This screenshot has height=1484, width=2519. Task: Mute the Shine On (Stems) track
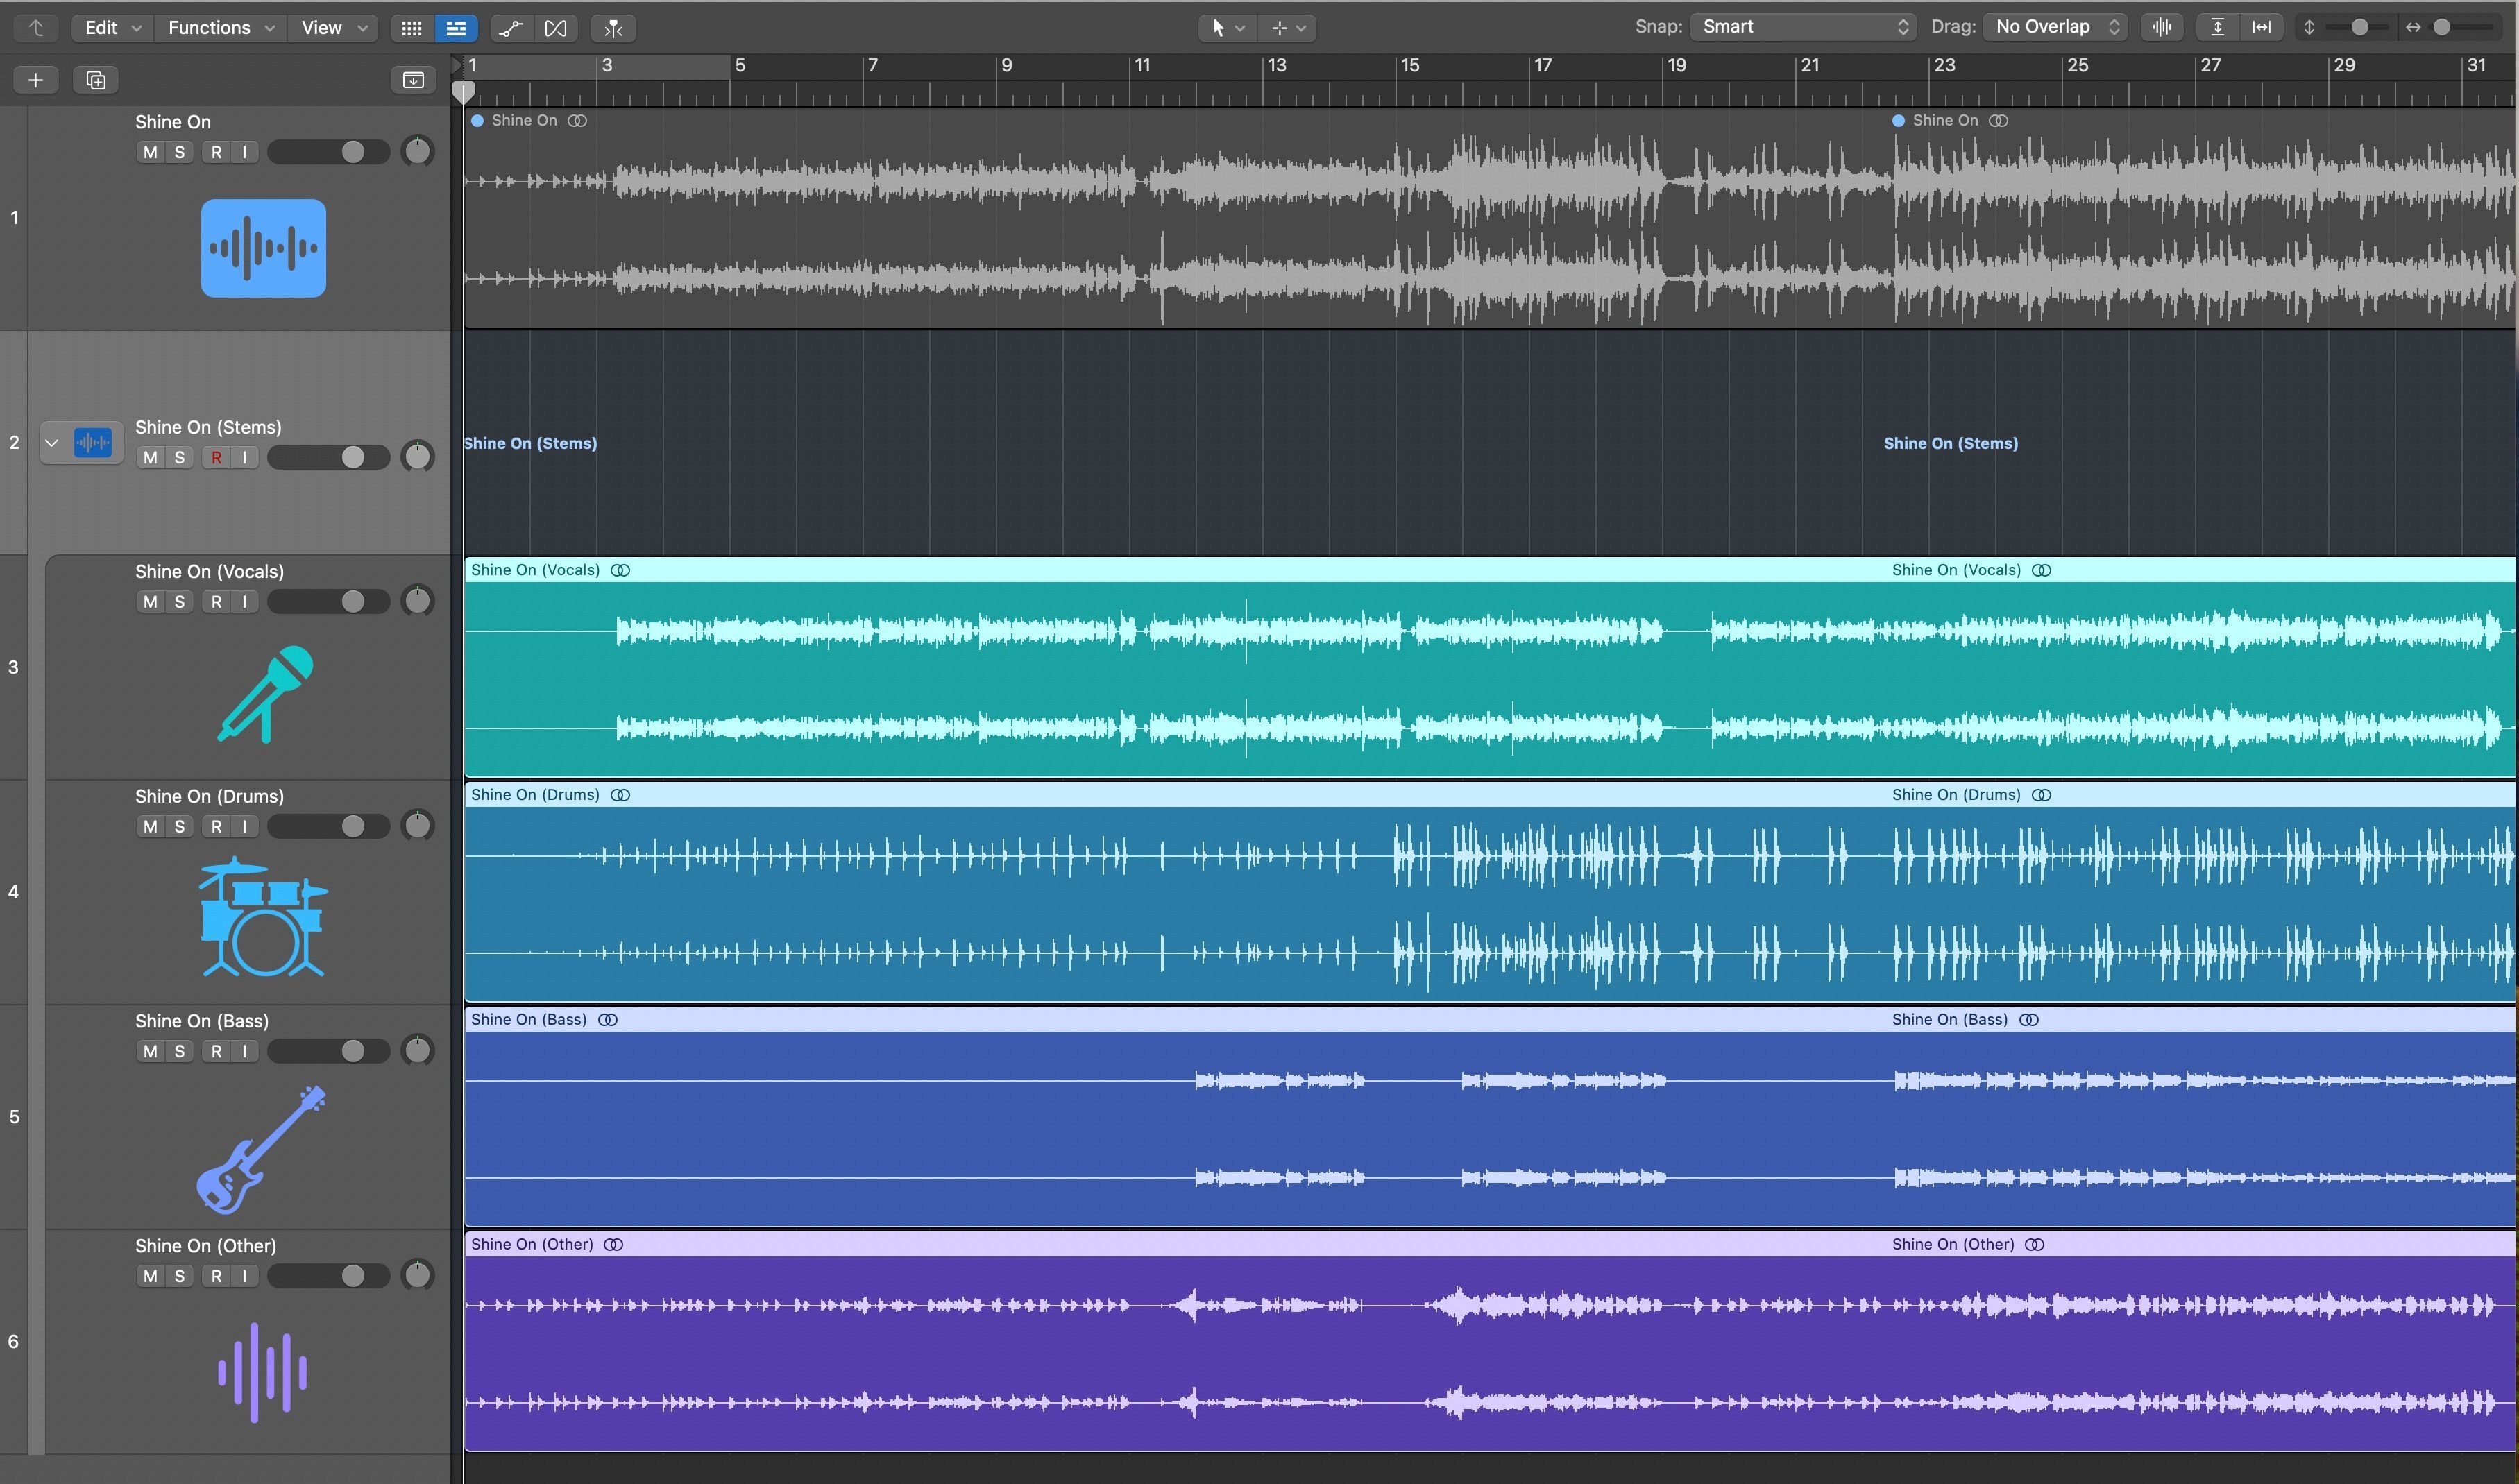tap(150, 457)
